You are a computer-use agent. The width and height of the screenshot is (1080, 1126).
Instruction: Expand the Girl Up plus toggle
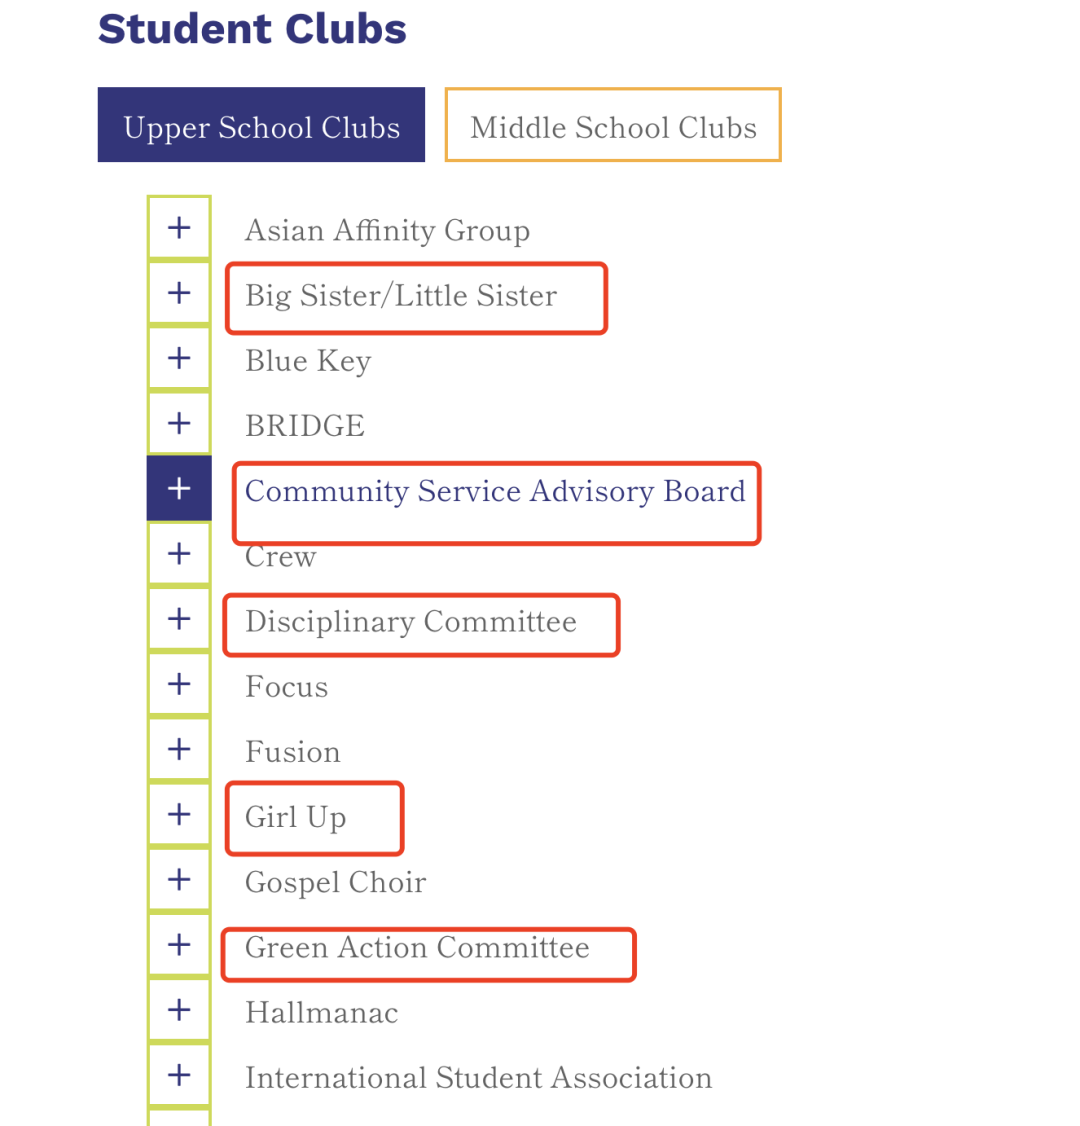pos(180,814)
